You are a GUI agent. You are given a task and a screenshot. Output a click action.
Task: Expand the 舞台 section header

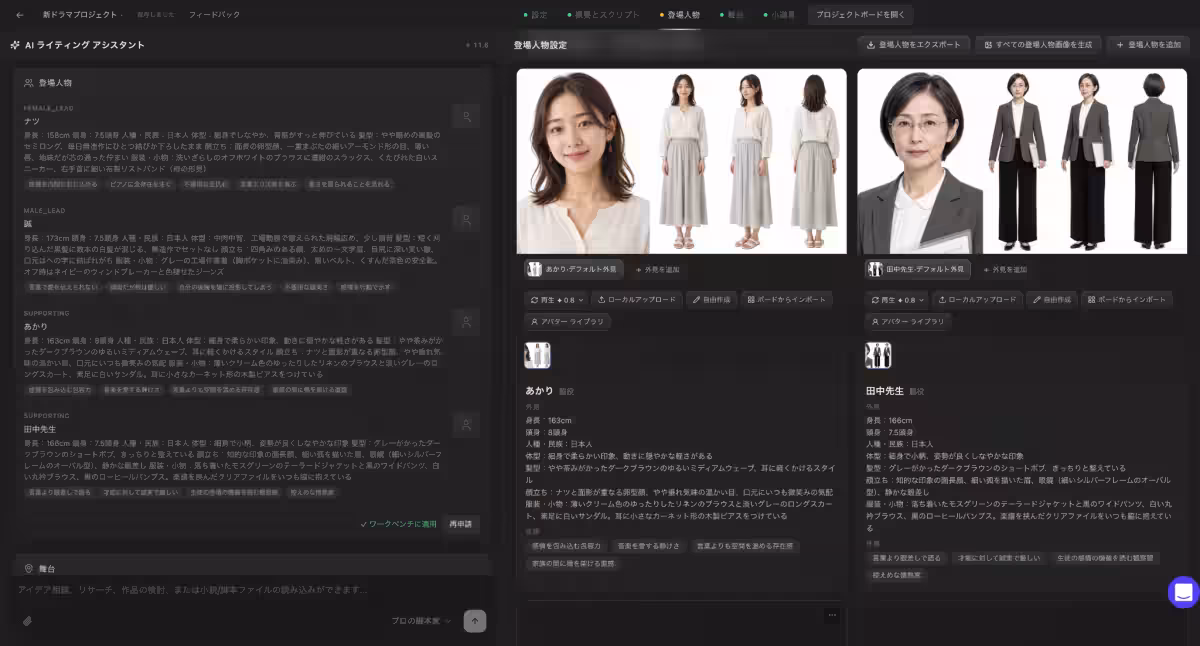tap(250, 567)
